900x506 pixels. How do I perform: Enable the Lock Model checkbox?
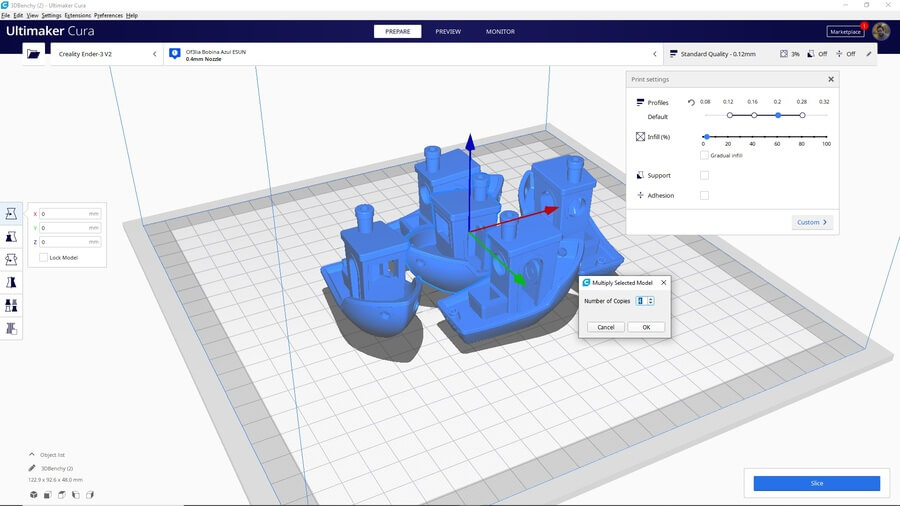[44, 258]
